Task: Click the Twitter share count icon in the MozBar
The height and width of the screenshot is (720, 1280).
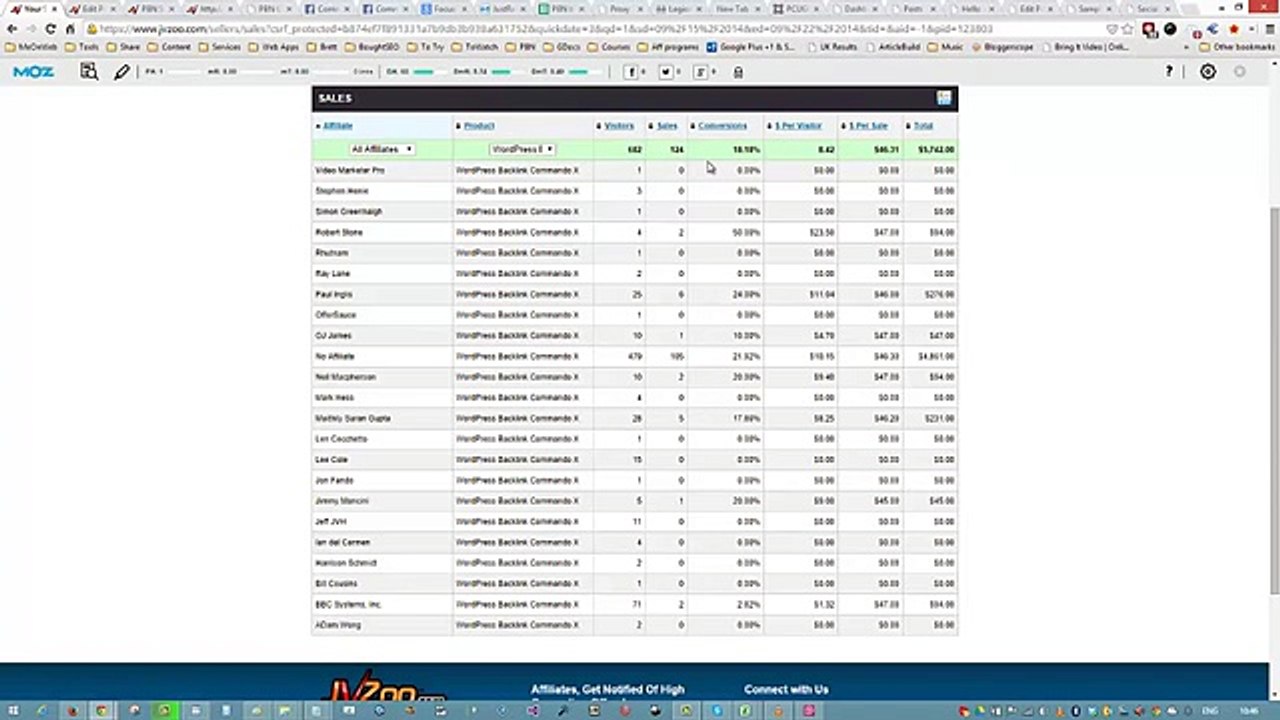Action: (665, 72)
